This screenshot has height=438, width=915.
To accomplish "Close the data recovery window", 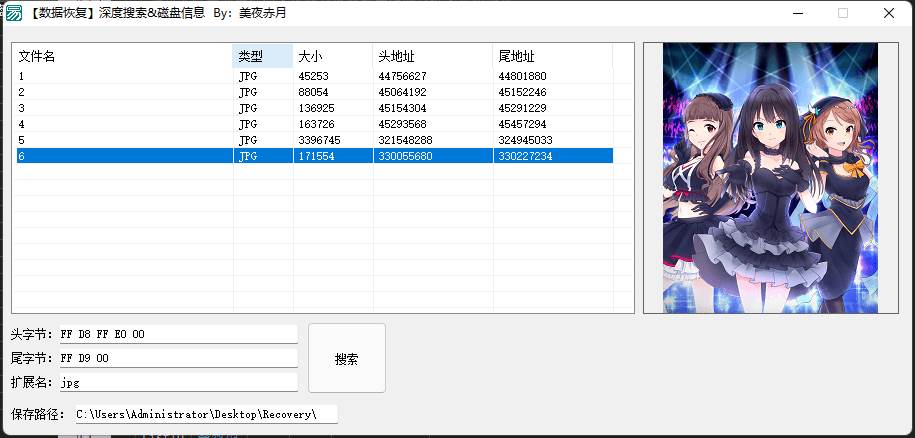I will click(889, 13).
